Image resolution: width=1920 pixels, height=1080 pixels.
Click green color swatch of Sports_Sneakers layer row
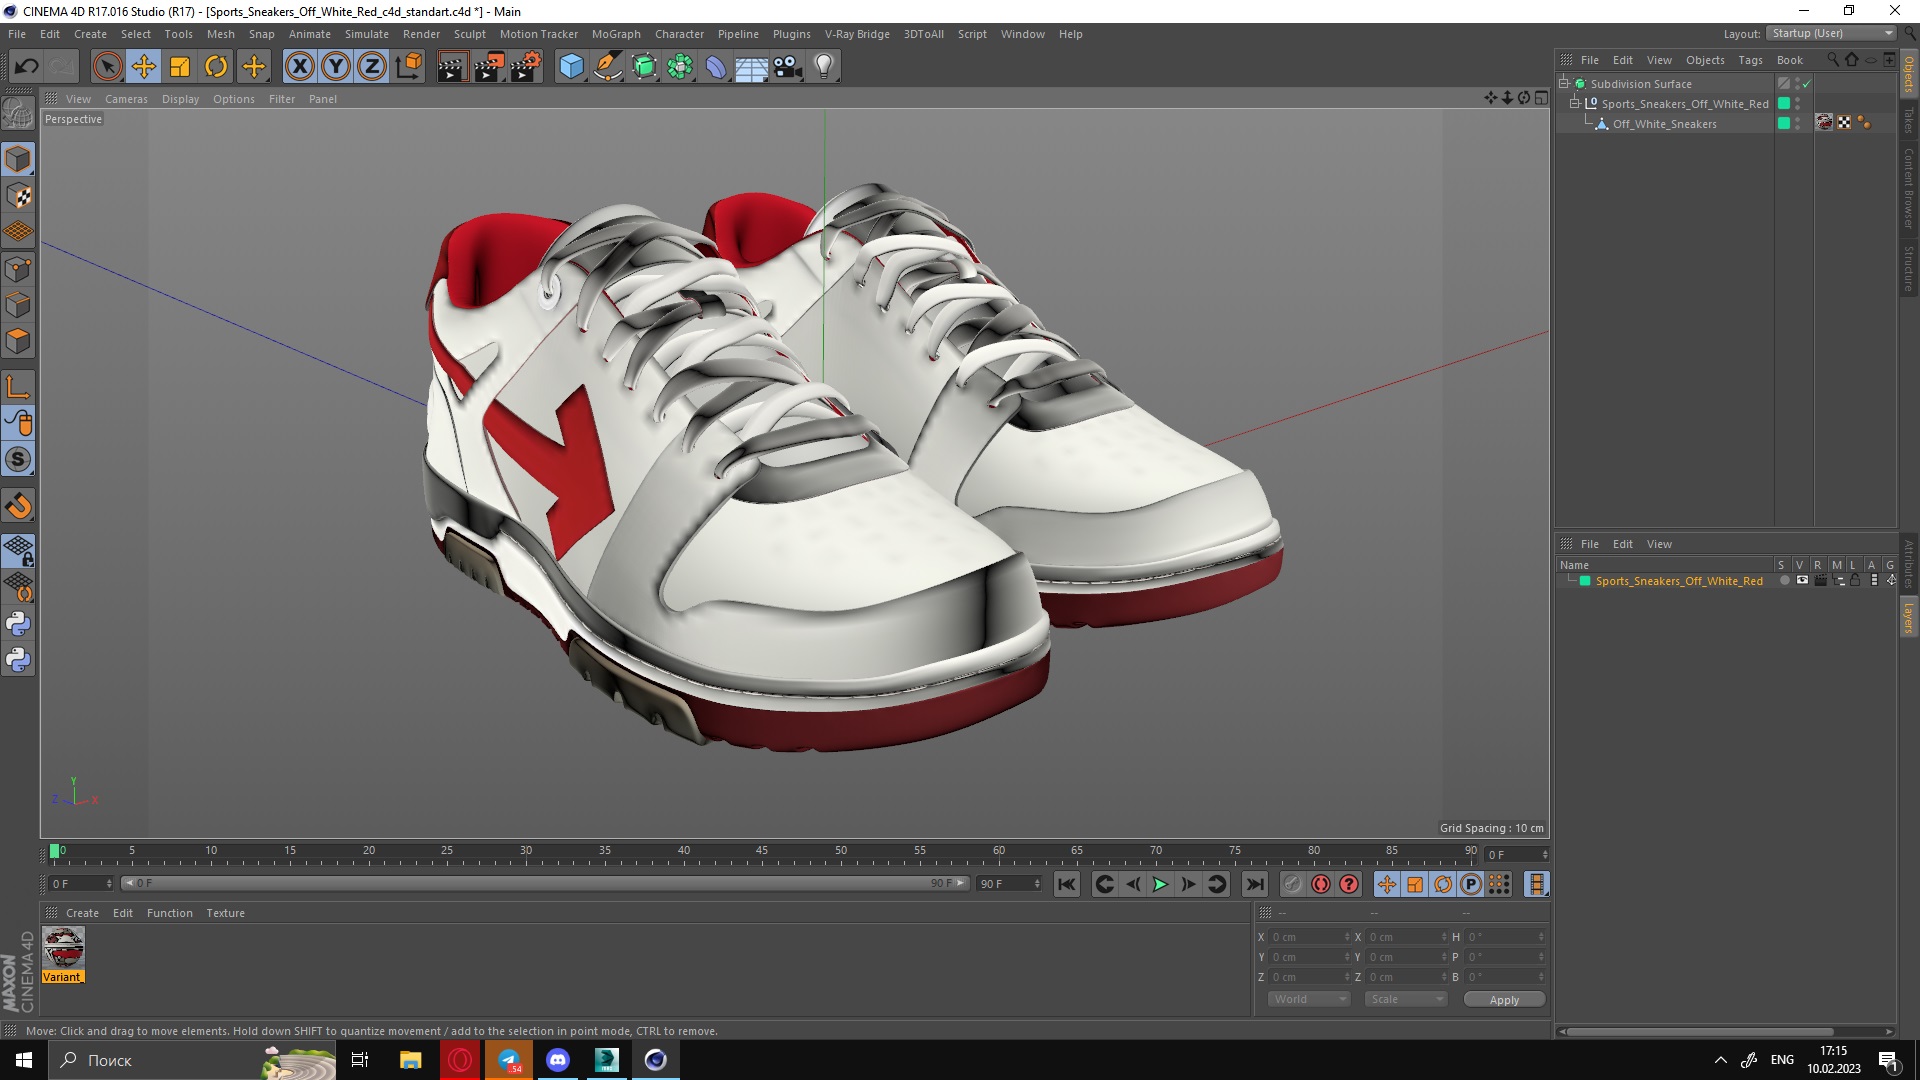(1585, 581)
